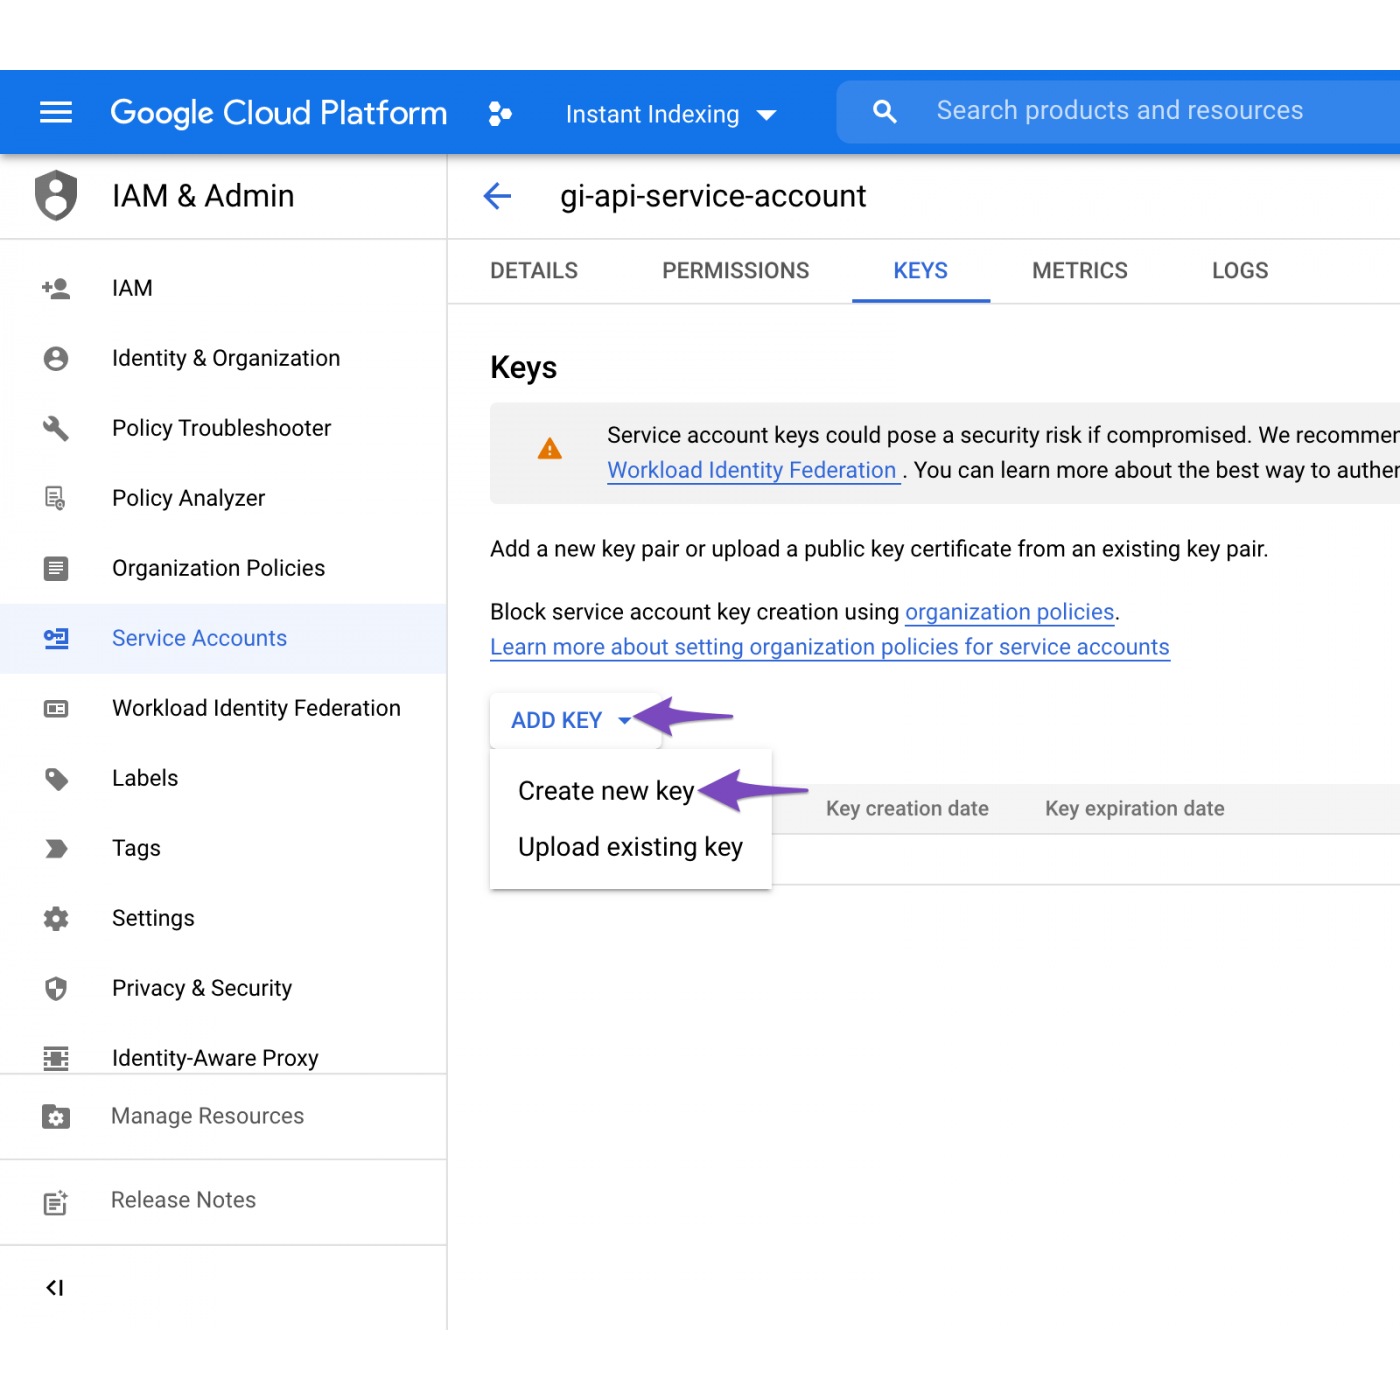1400x1400 pixels.
Task: Open the Instant Indexing project dropdown
Action: point(670,114)
